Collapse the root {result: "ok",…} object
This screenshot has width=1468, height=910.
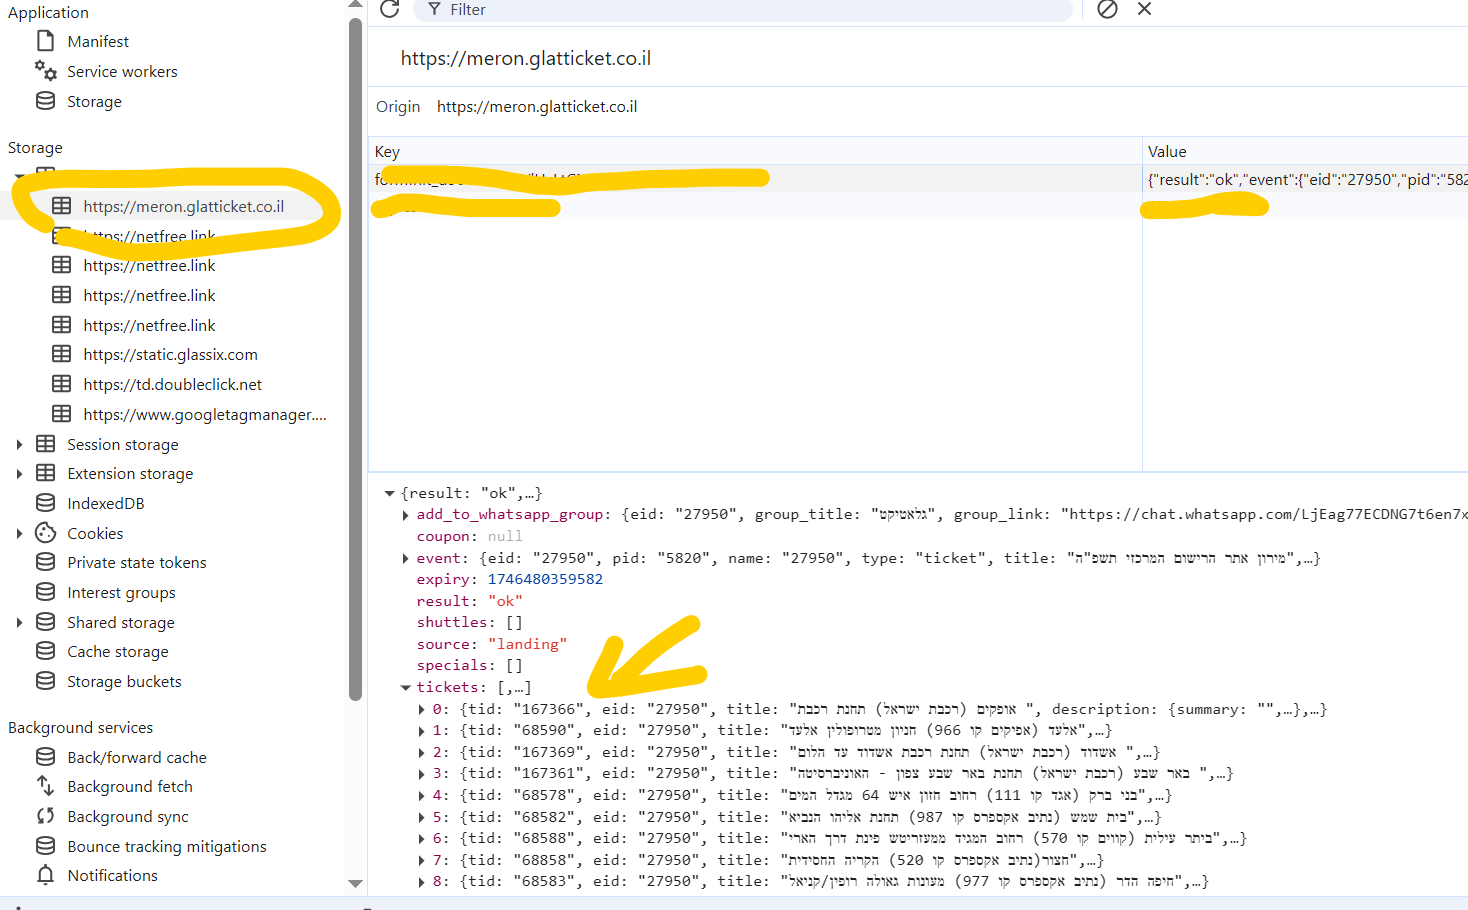coord(389,493)
